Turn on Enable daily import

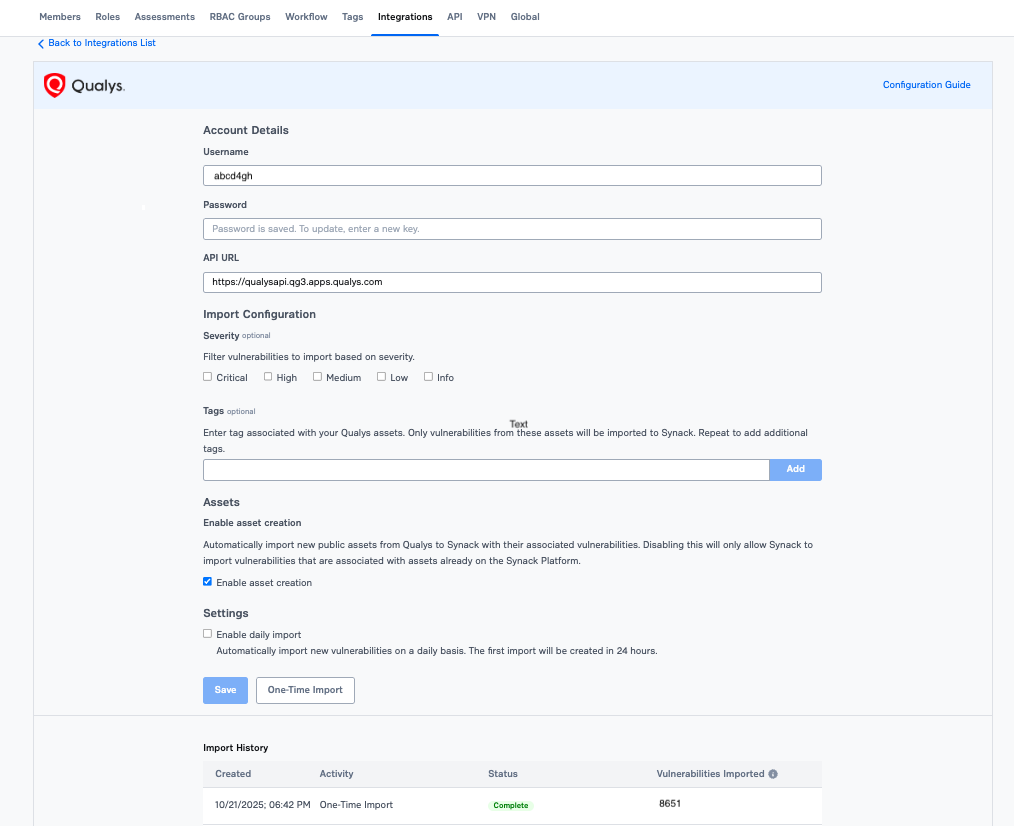pos(208,634)
